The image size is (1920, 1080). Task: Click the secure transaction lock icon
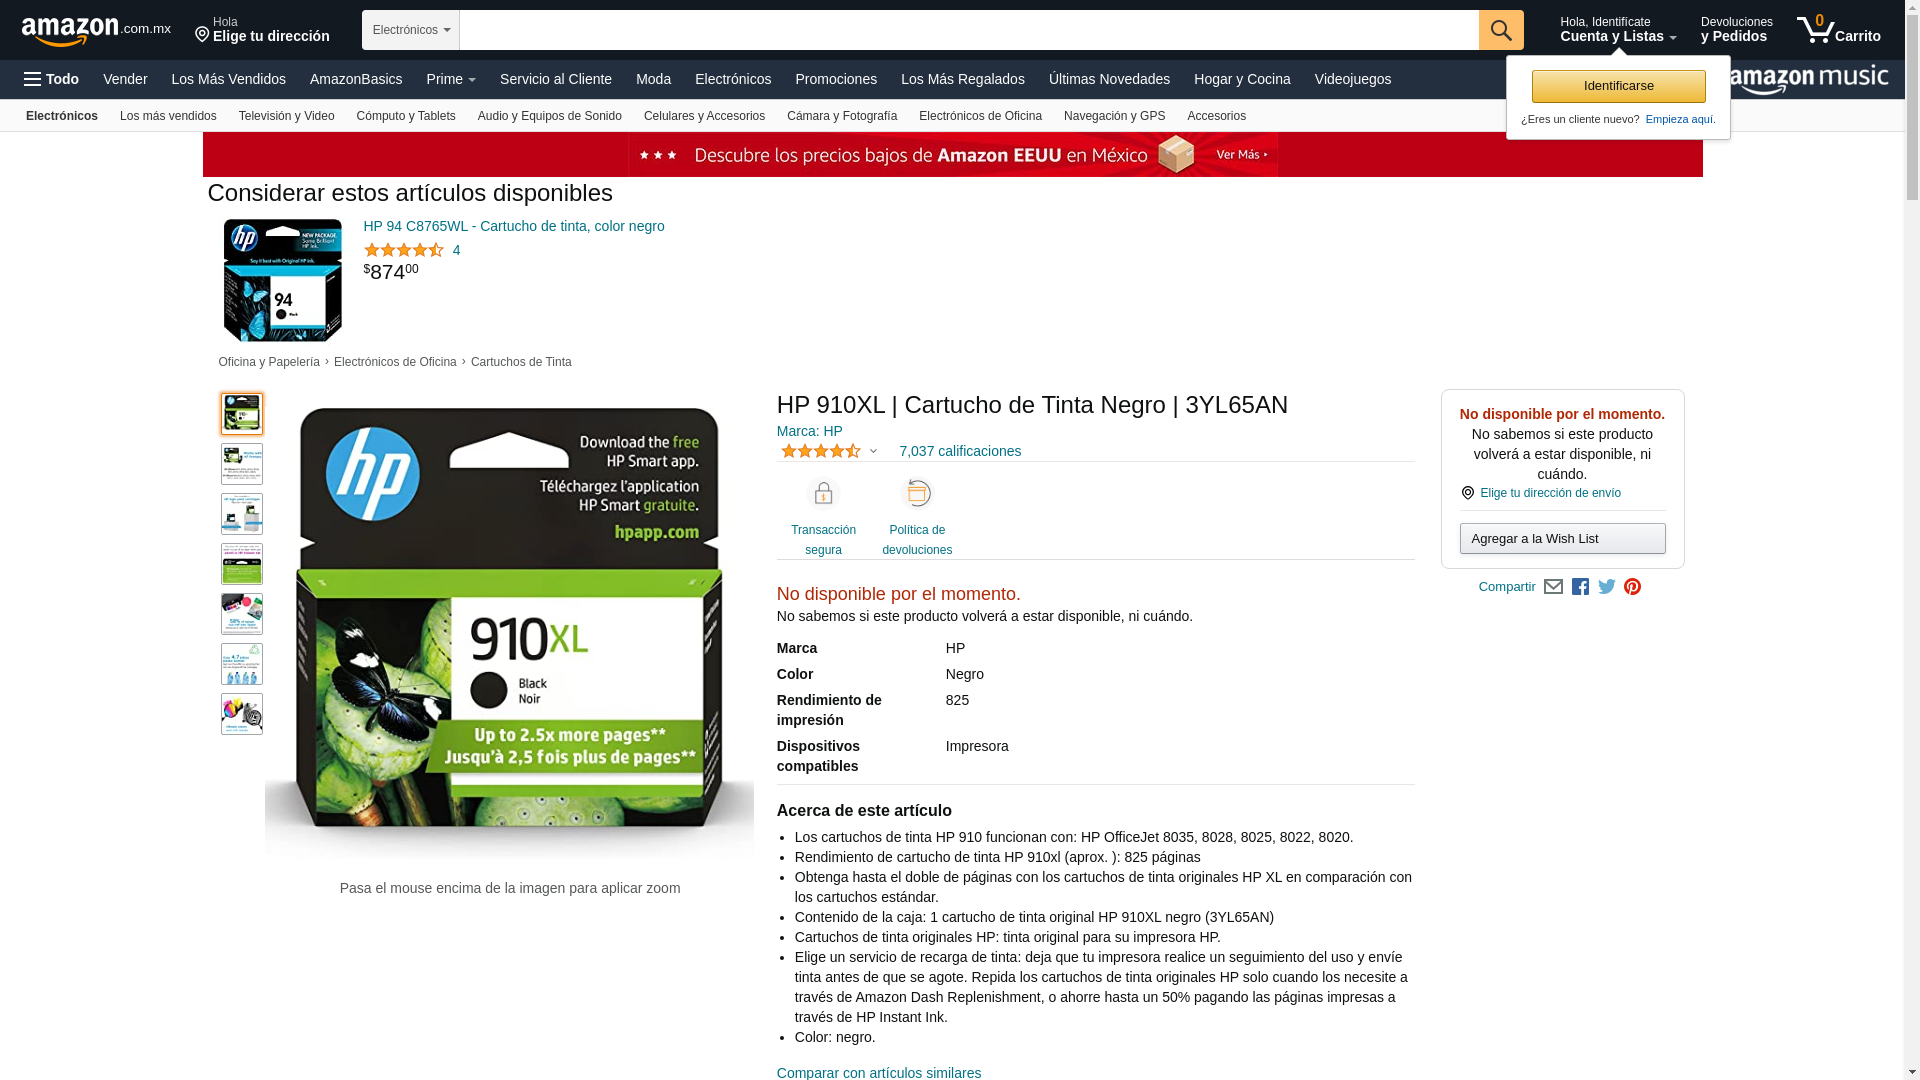tap(823, 494)
